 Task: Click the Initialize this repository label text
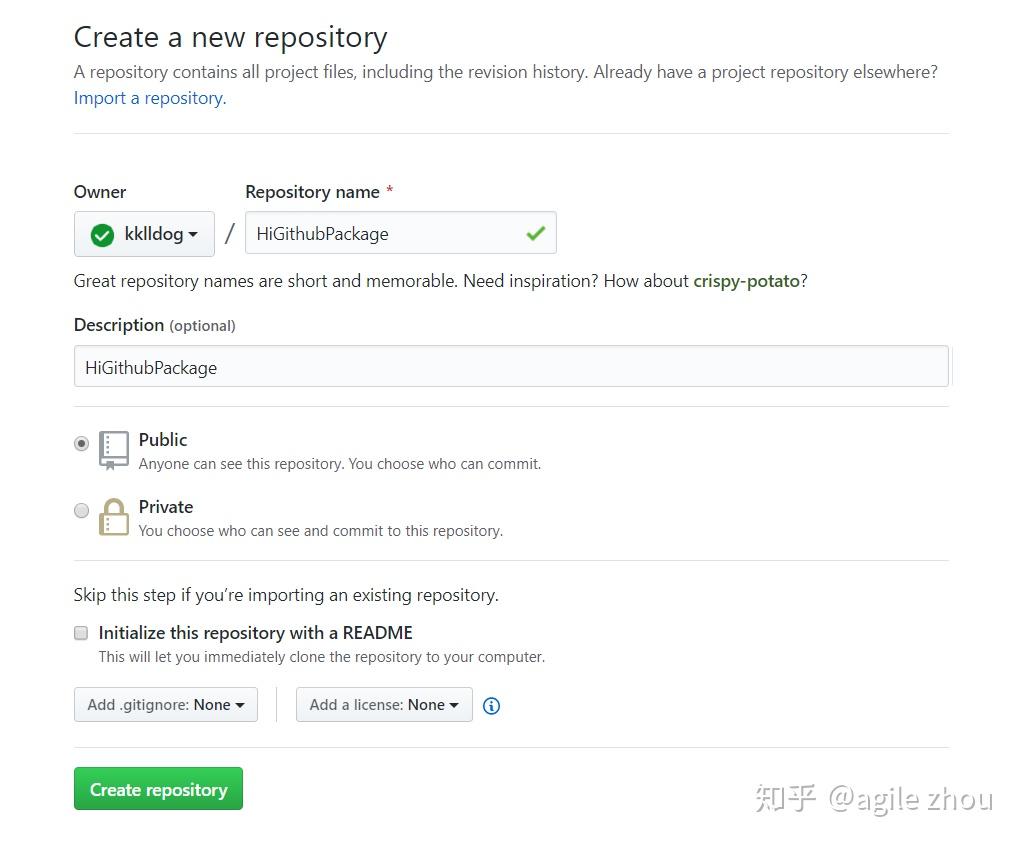(255, 633)
